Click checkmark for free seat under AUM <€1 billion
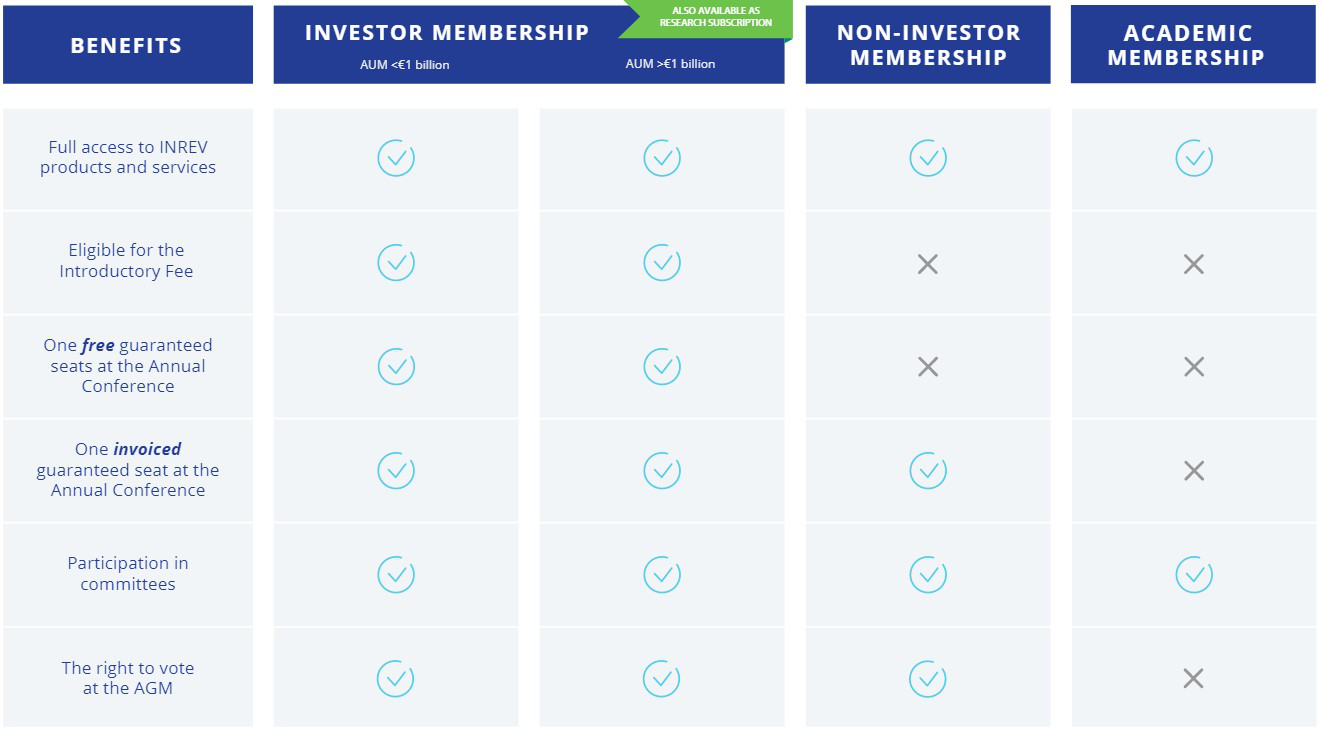The image size is (1323, 731). pyautogui.click(x=396, y=366)
